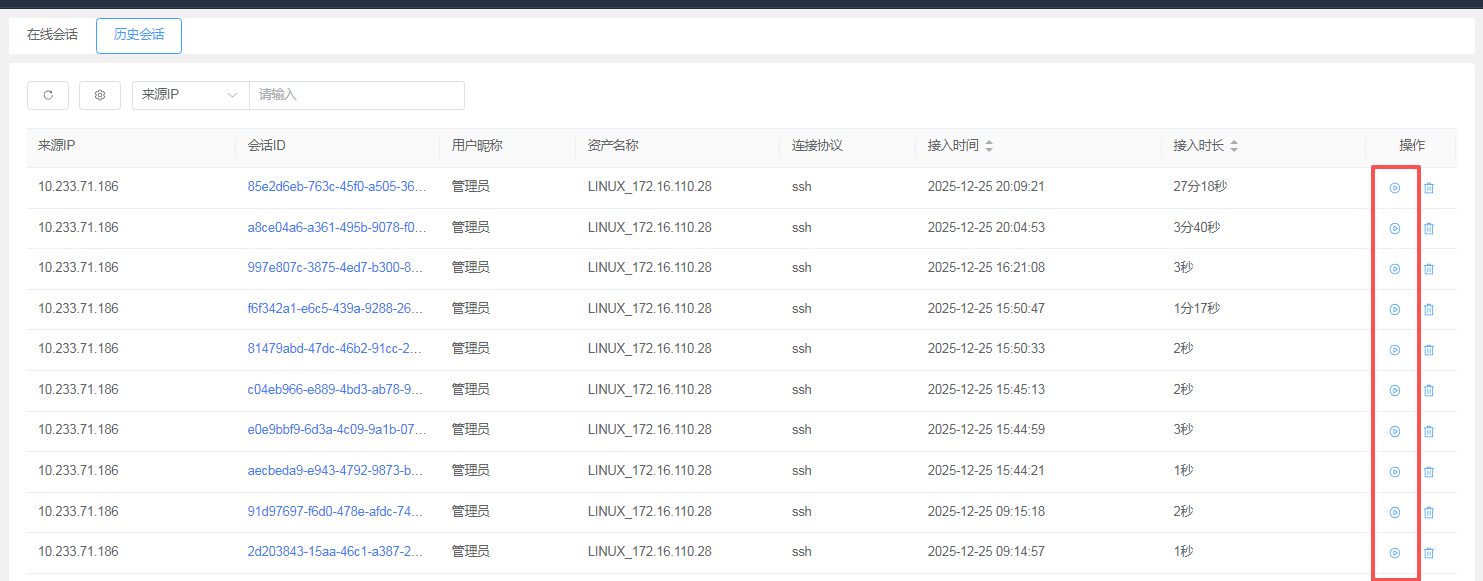Play back session 2d203843 recording

point(1395,552)
